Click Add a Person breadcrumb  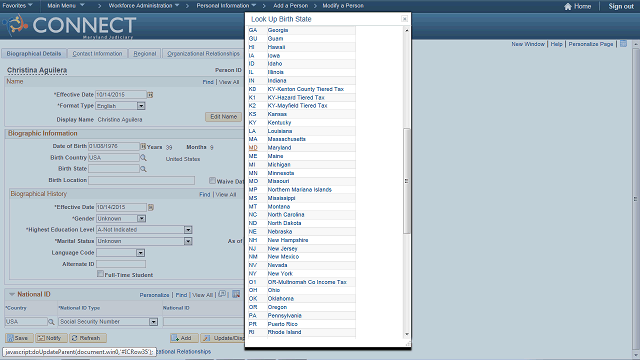point(290,6)
